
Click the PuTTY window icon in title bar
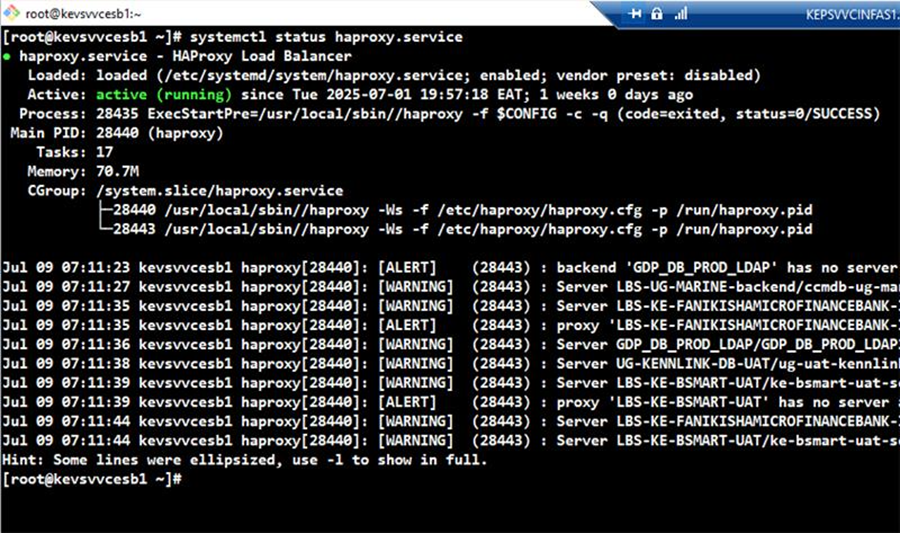11,13
